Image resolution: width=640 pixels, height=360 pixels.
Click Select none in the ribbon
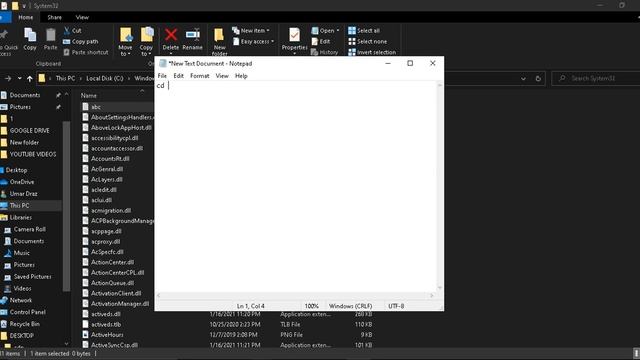pos(368,41)
